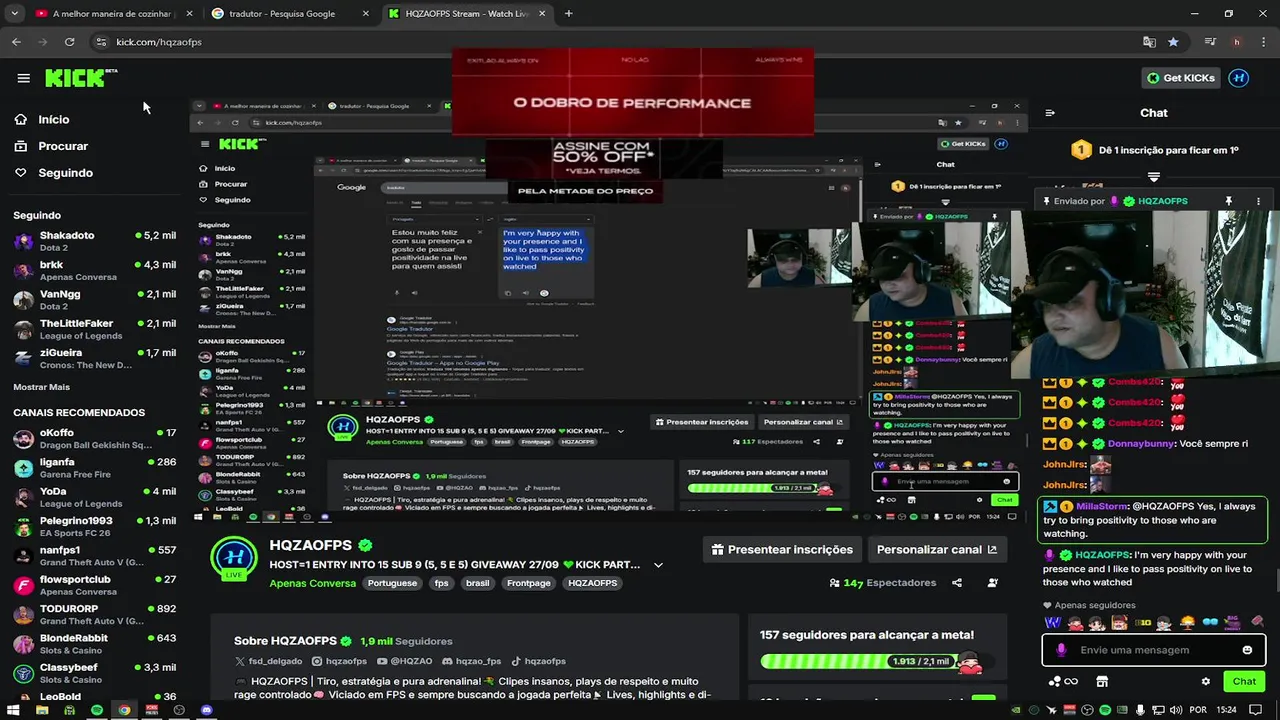Click the Apenas Conversa category link
Viewport: 1280px width, 720px height.
coord(313,583)
